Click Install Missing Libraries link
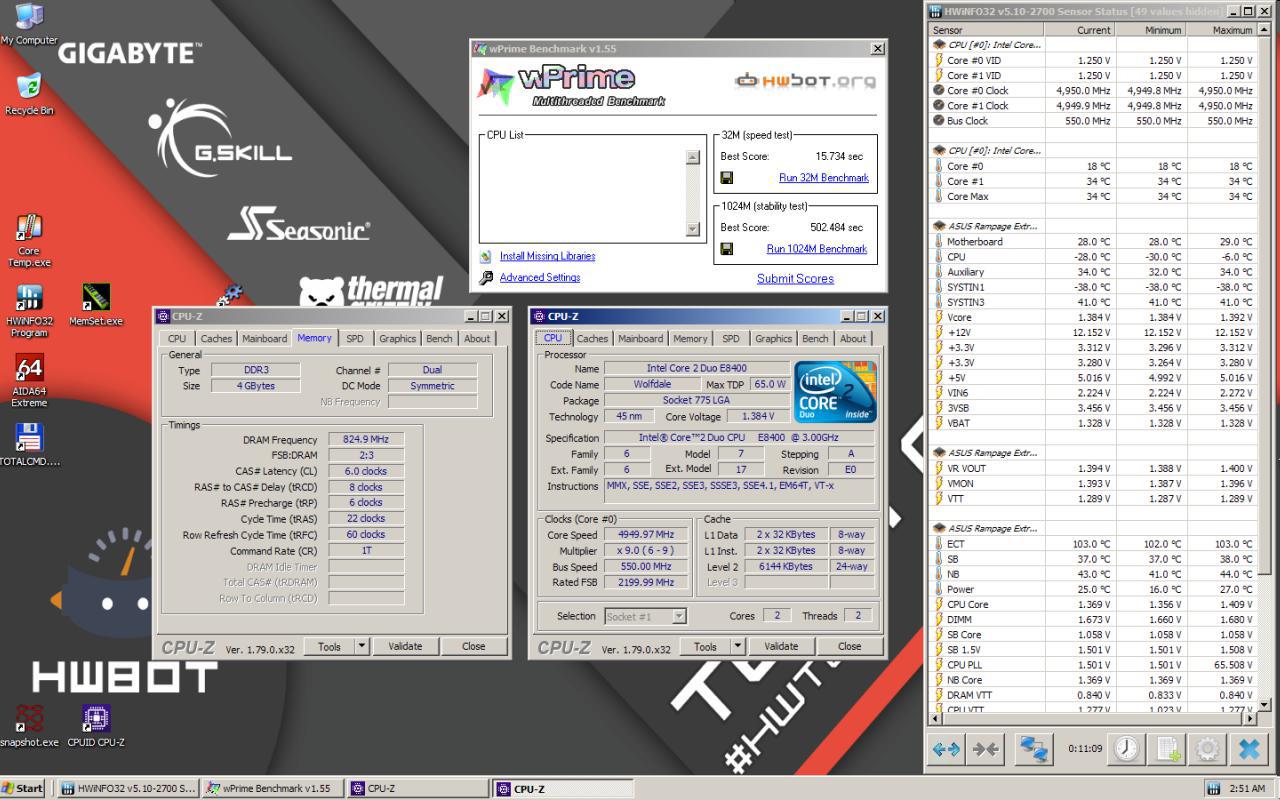 click(x=547, y=257)
